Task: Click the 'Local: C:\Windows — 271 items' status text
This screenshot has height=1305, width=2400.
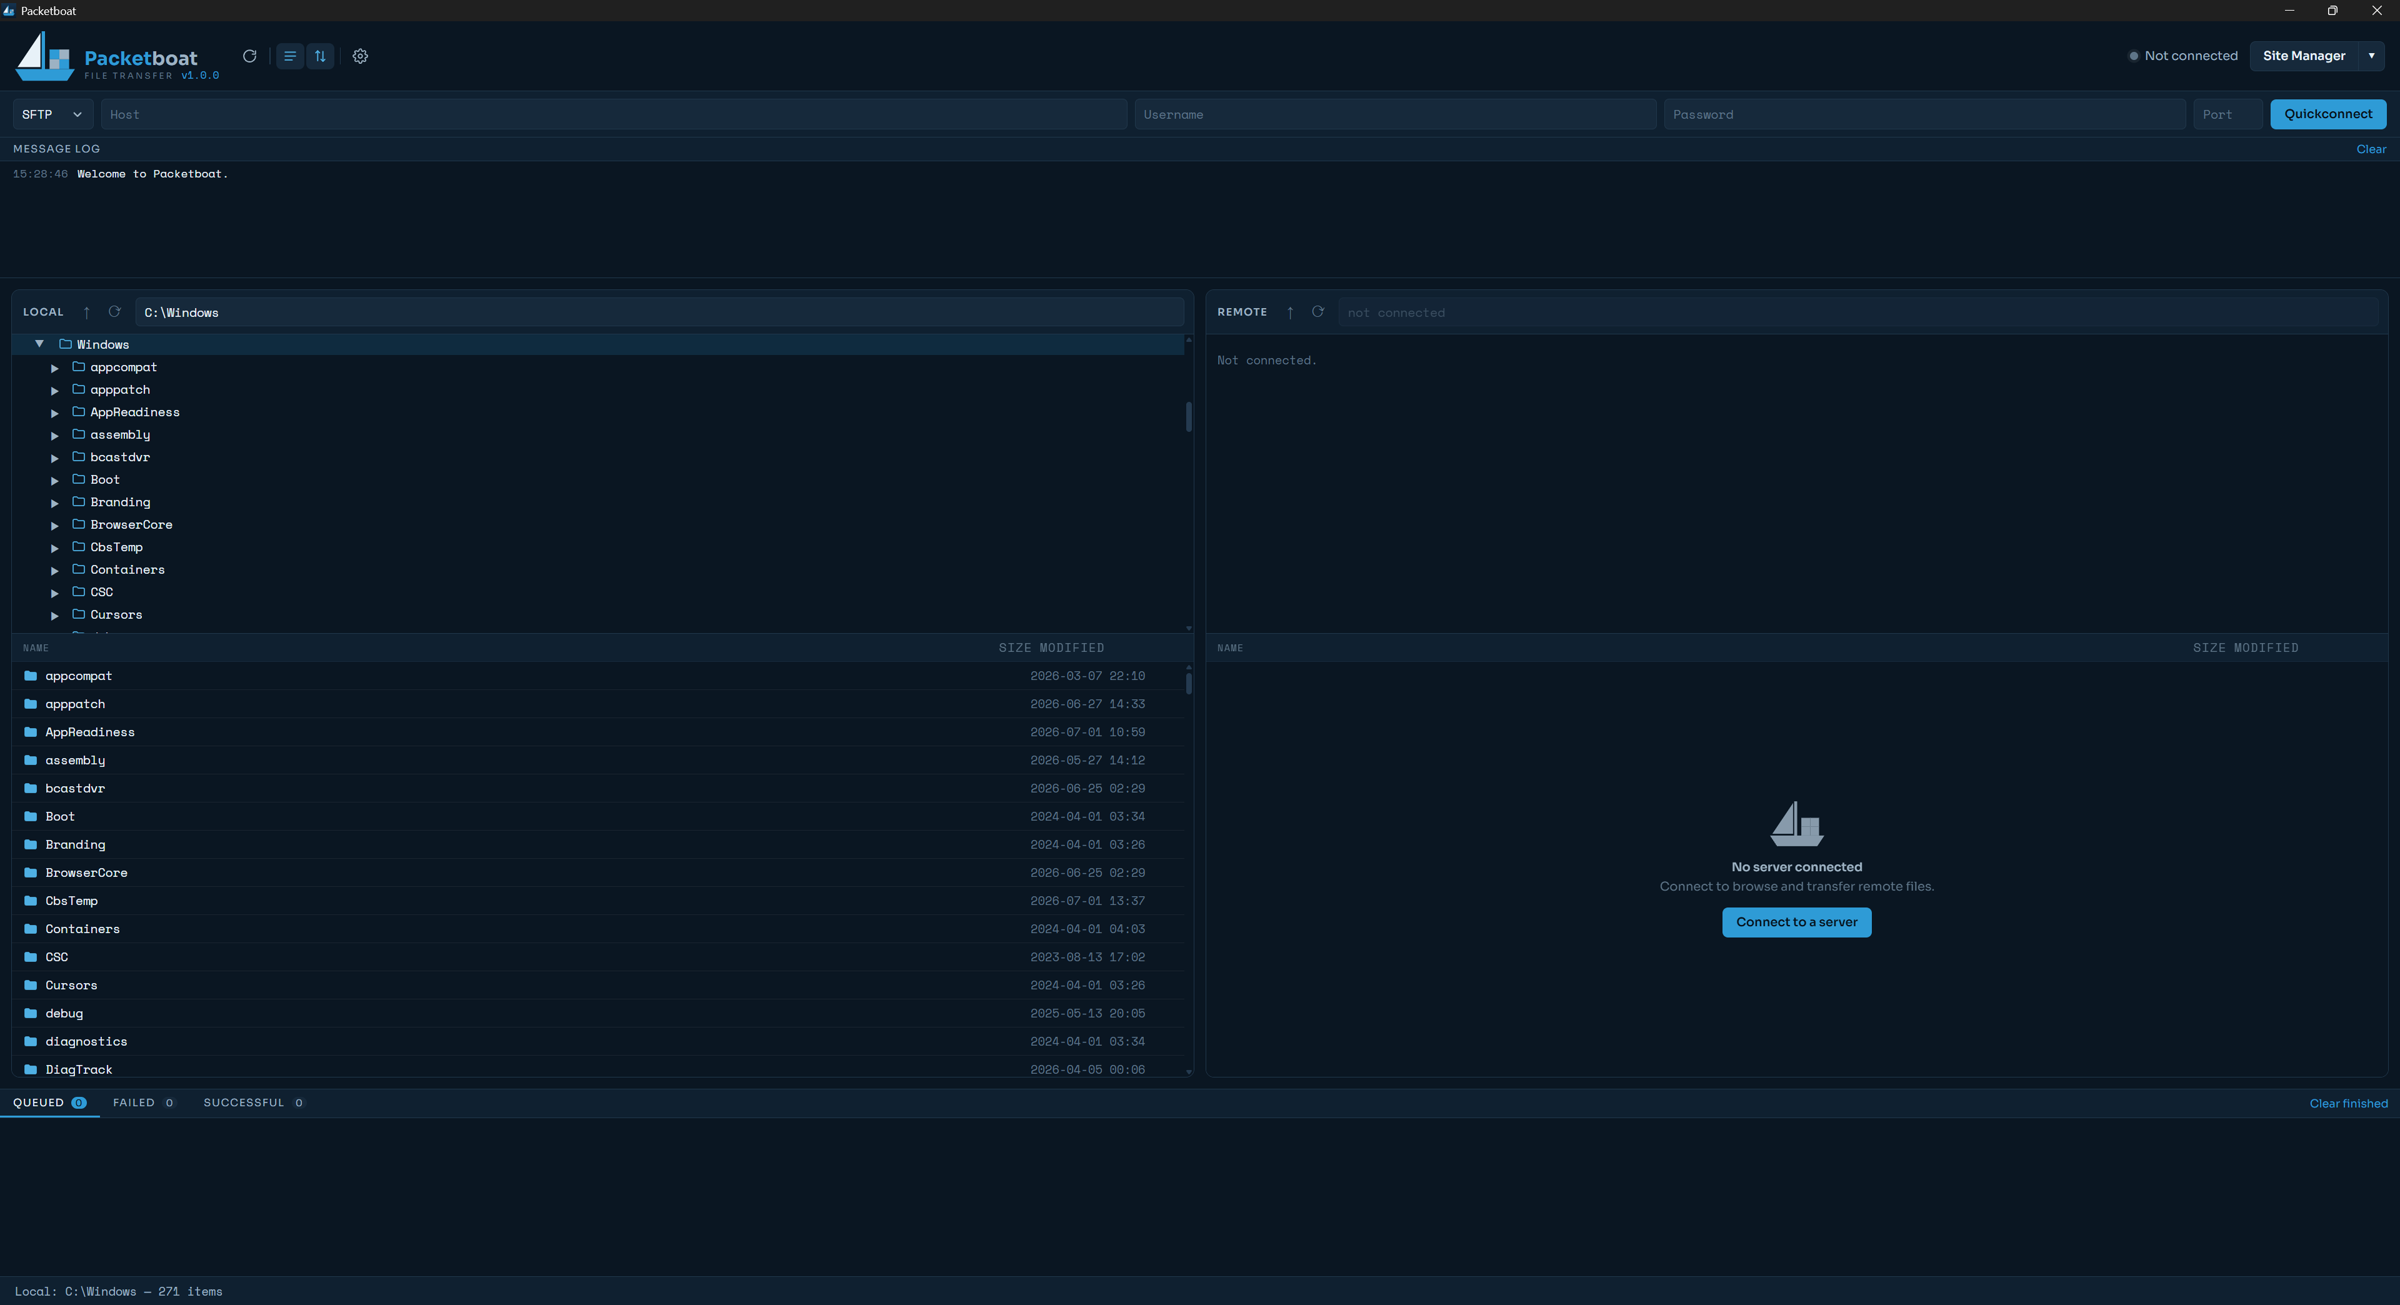Action: 118,1291
